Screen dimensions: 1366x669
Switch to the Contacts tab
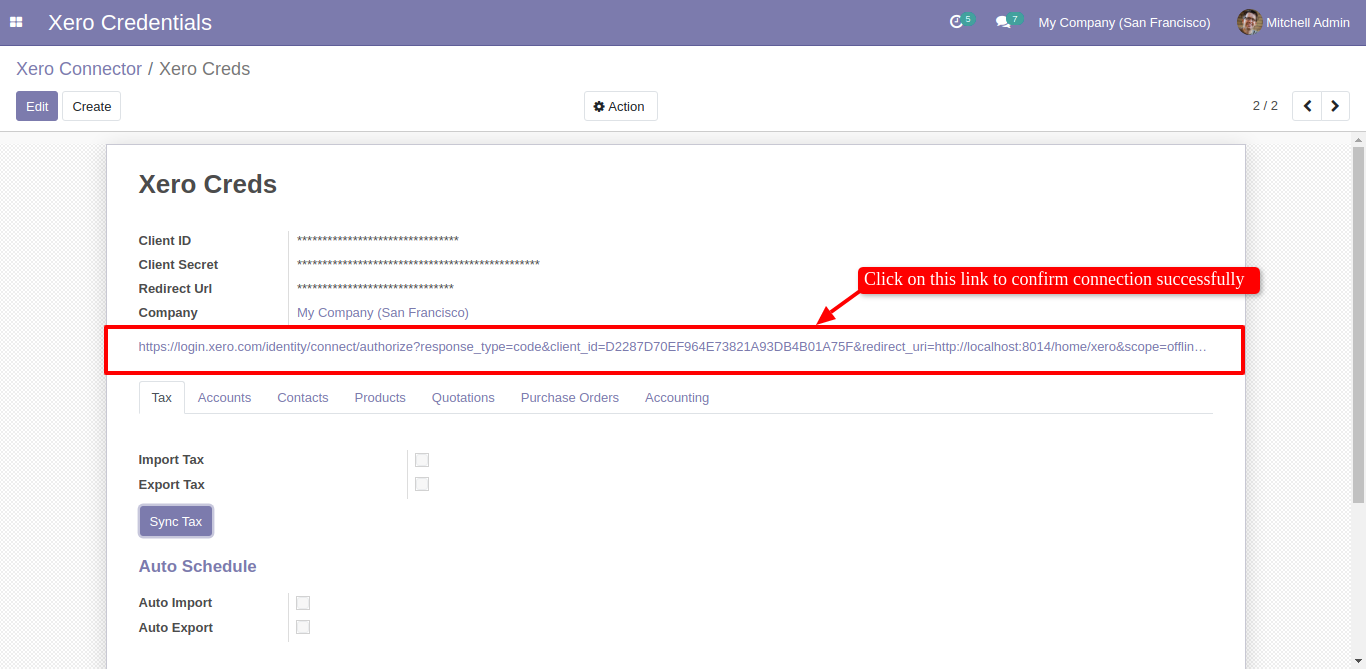click(x=303, y=397)
